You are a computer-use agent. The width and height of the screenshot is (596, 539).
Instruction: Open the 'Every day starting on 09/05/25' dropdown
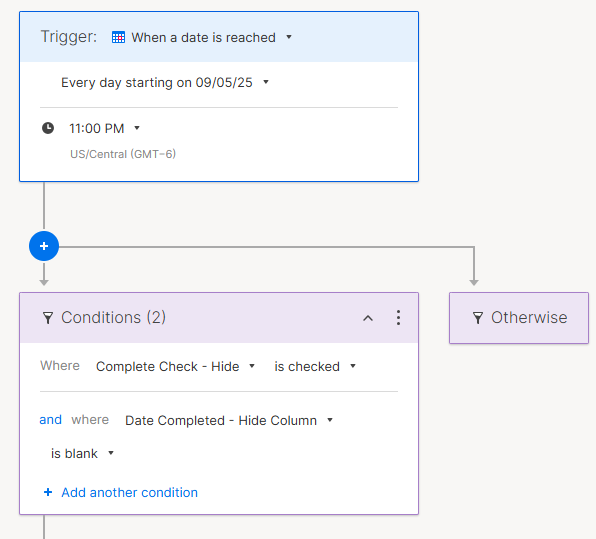165,82
